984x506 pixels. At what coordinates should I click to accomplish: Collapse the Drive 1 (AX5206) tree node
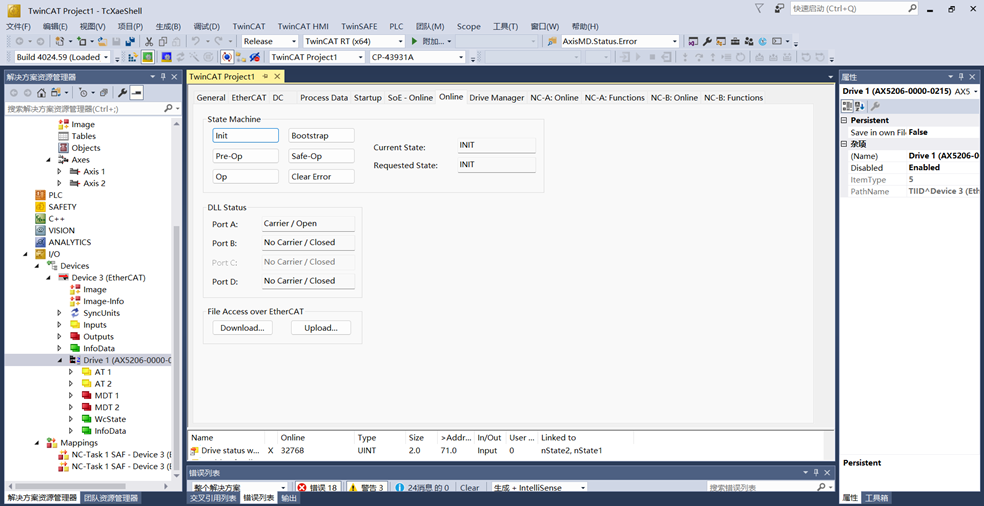click(x=60, y=360)
